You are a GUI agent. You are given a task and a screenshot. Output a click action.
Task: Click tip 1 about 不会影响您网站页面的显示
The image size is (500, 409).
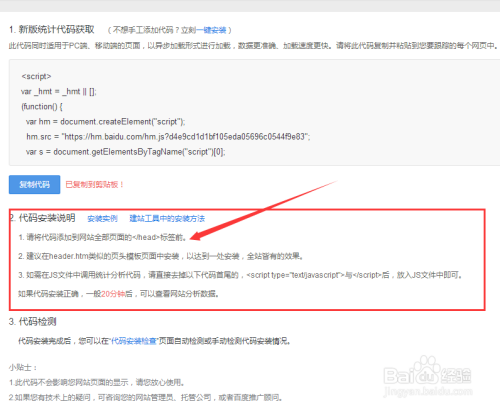point(97,382)
